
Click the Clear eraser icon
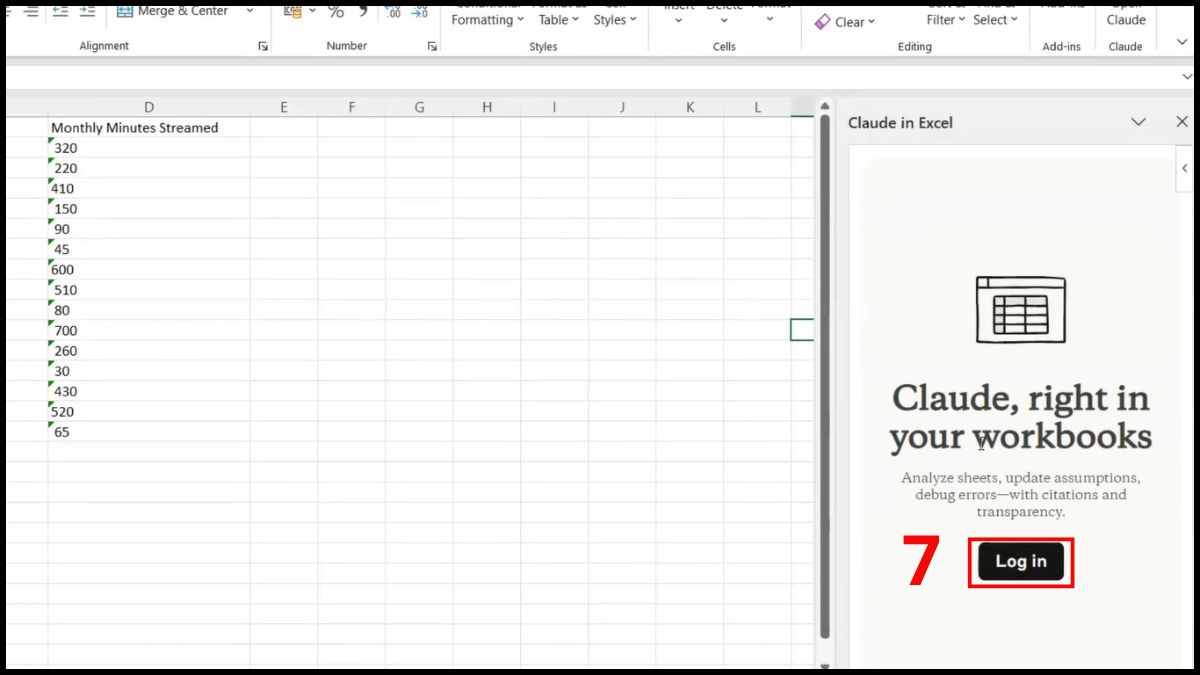tap(822, 21)
